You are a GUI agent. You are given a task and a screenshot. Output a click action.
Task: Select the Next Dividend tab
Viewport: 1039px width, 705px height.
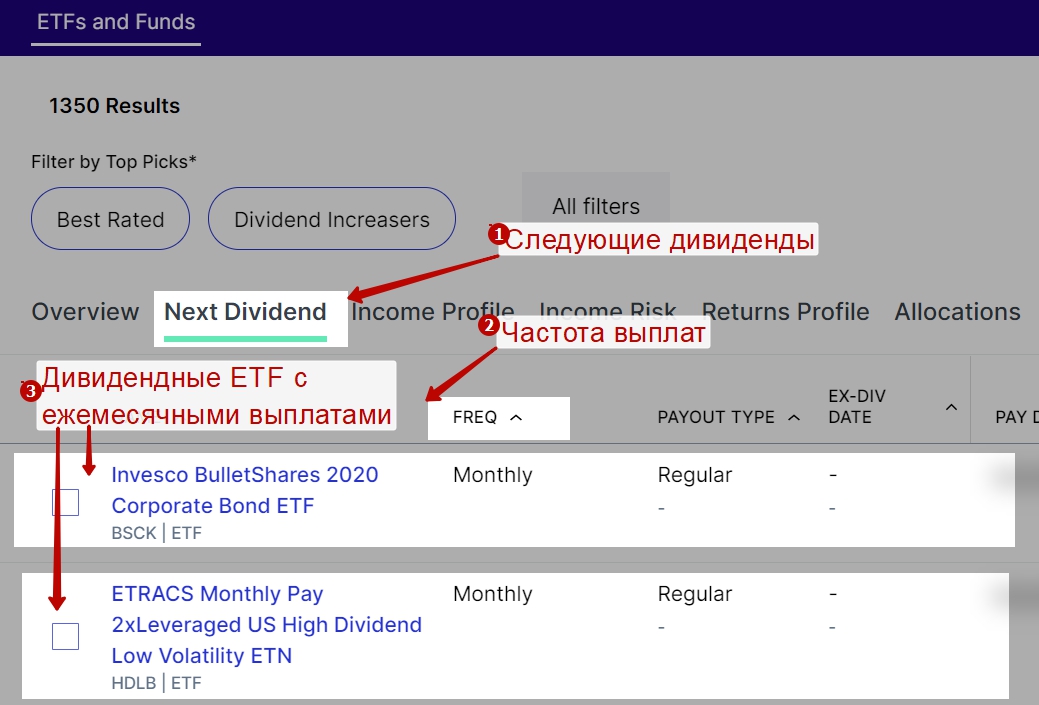pyautogui.click(x=245, y=312)
